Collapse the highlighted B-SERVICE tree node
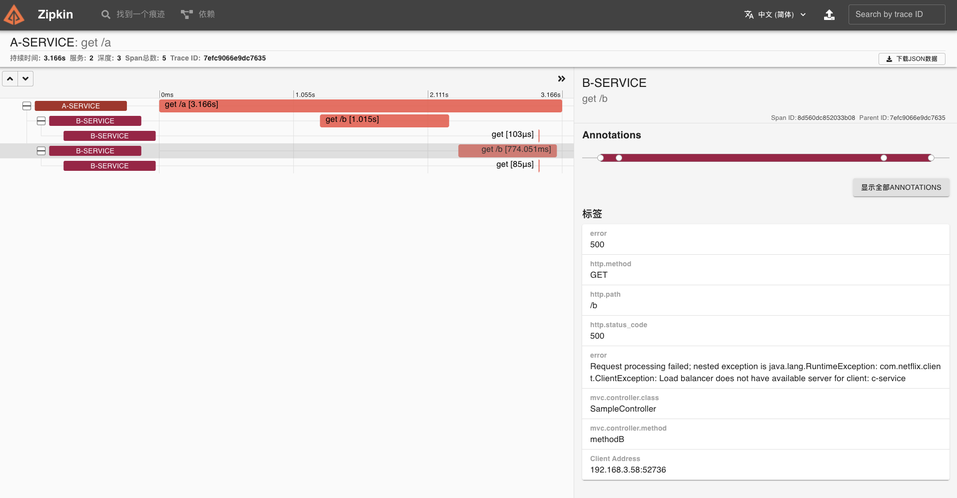 (42, 151)
